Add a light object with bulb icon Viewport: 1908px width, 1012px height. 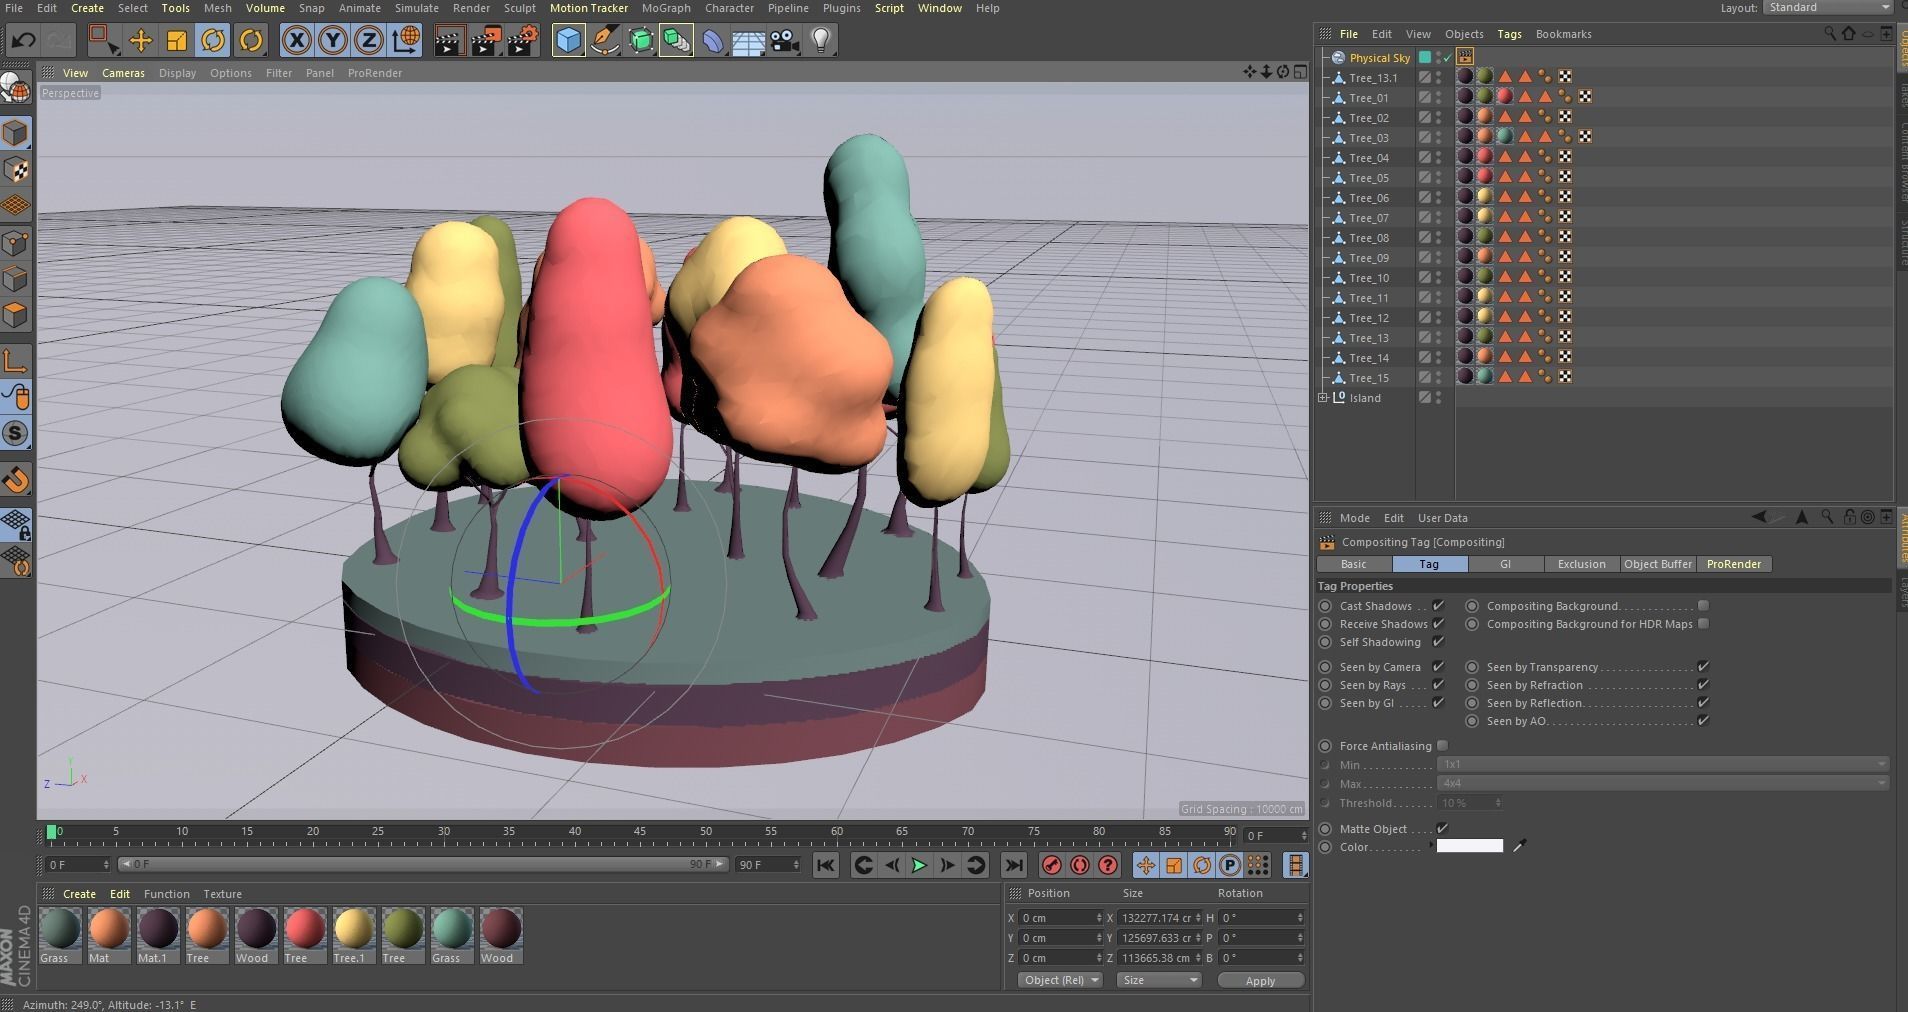pyautogui.click(x=821, y=41)
